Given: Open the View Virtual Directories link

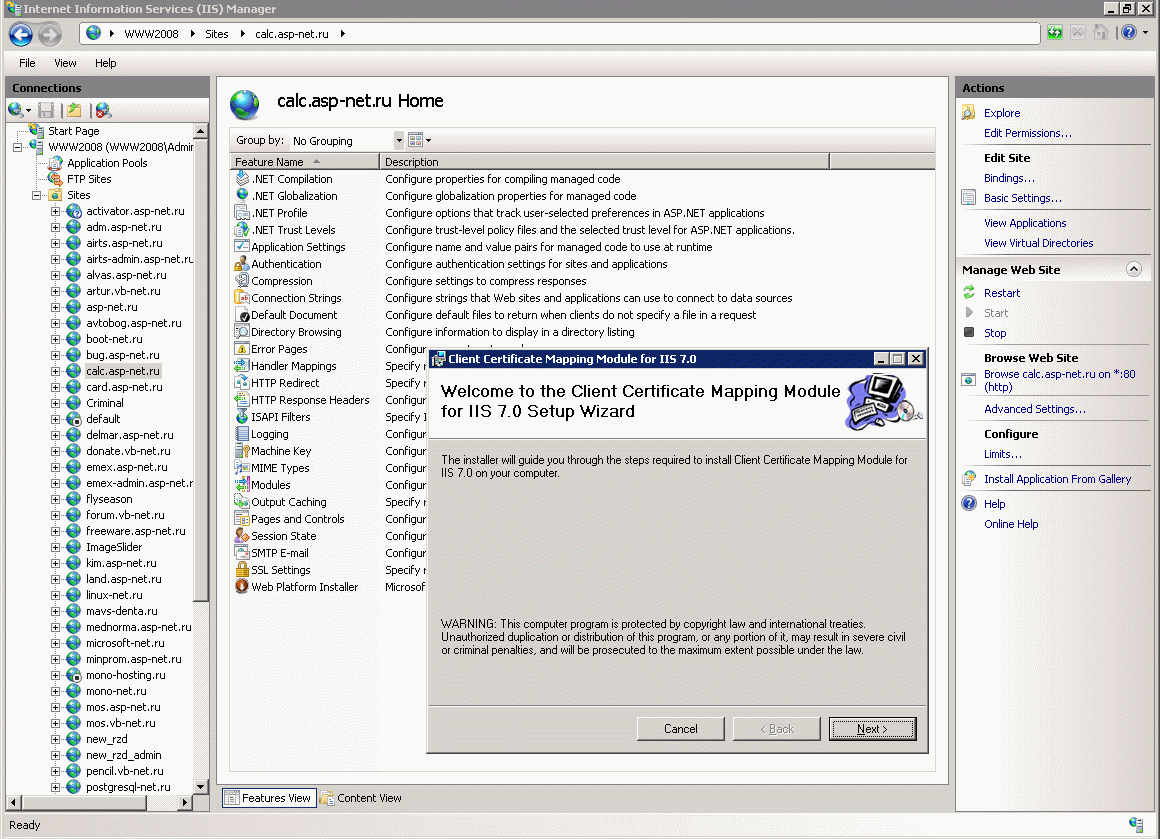Looking at the screenshot, I should [1038, 243].
